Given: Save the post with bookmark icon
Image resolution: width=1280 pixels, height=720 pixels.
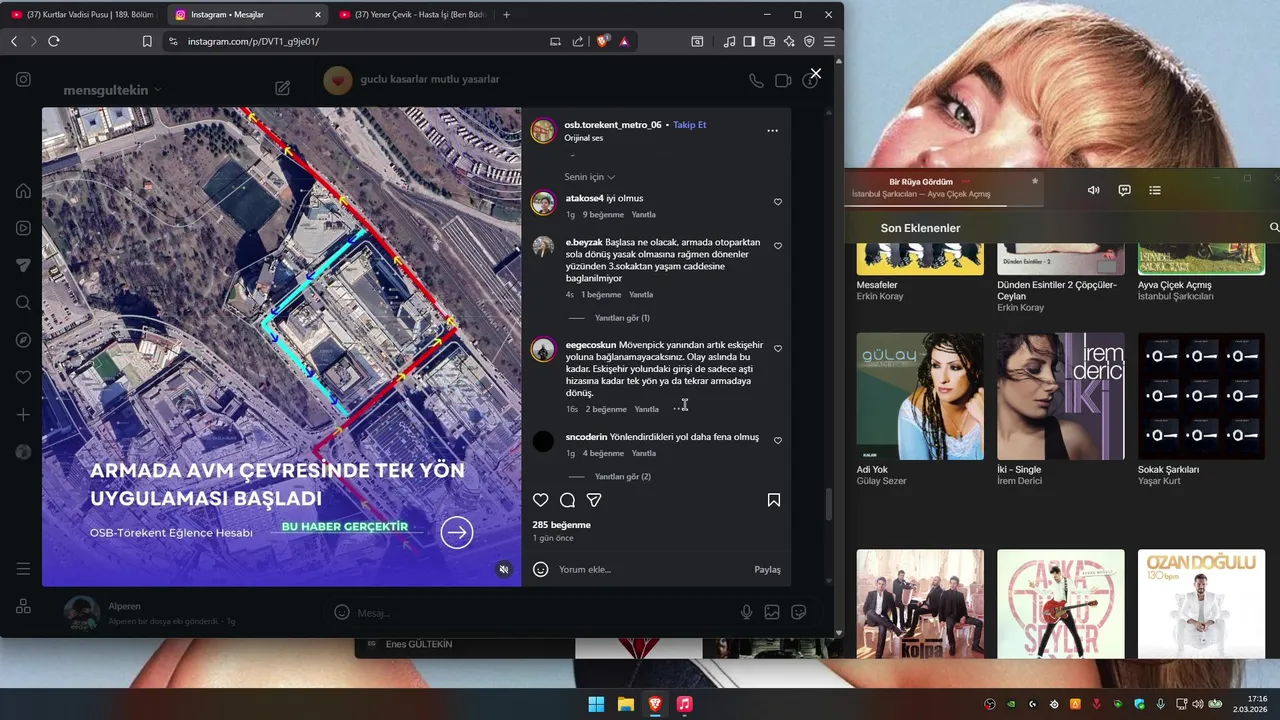Looking at the screenshot, I should 773,500.
